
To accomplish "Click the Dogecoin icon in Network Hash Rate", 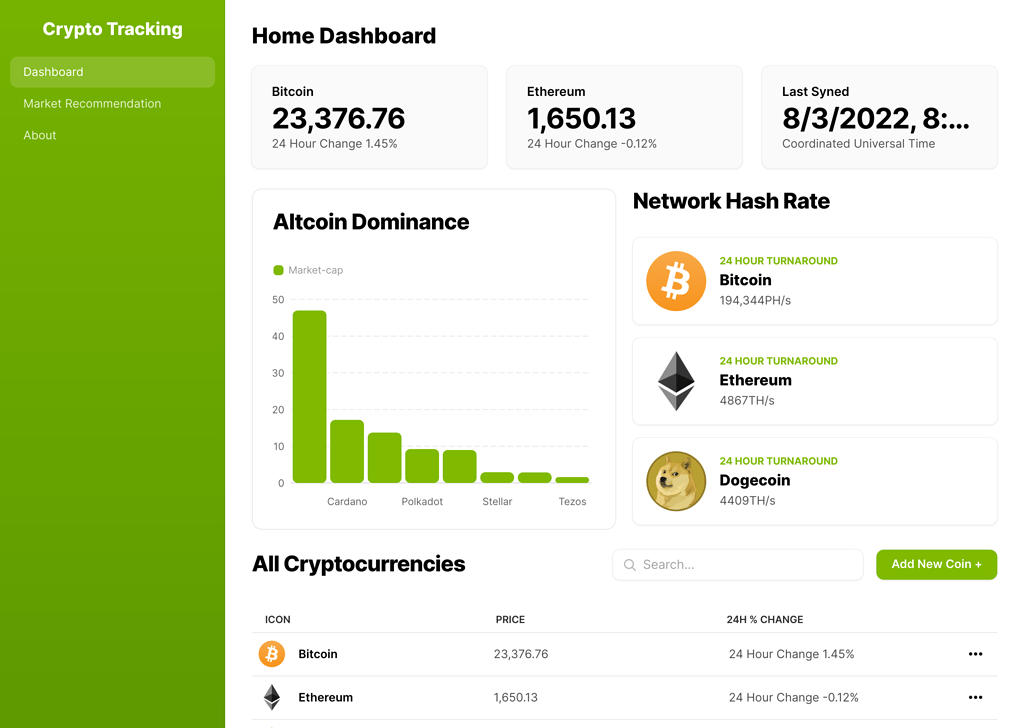I will tap(675, 481).
